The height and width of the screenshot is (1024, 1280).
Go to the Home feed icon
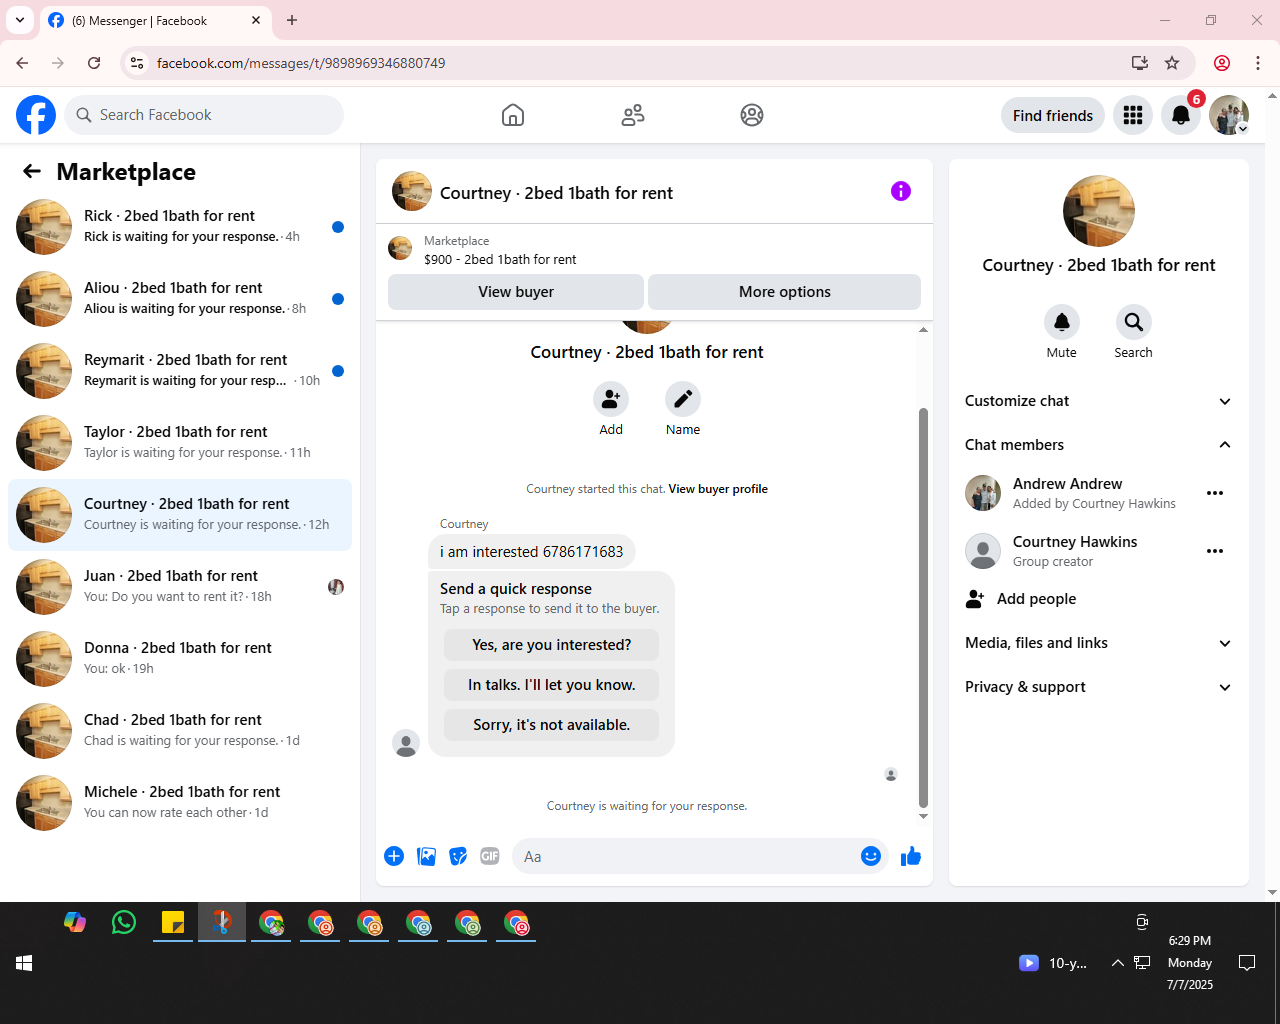point(513,115)
